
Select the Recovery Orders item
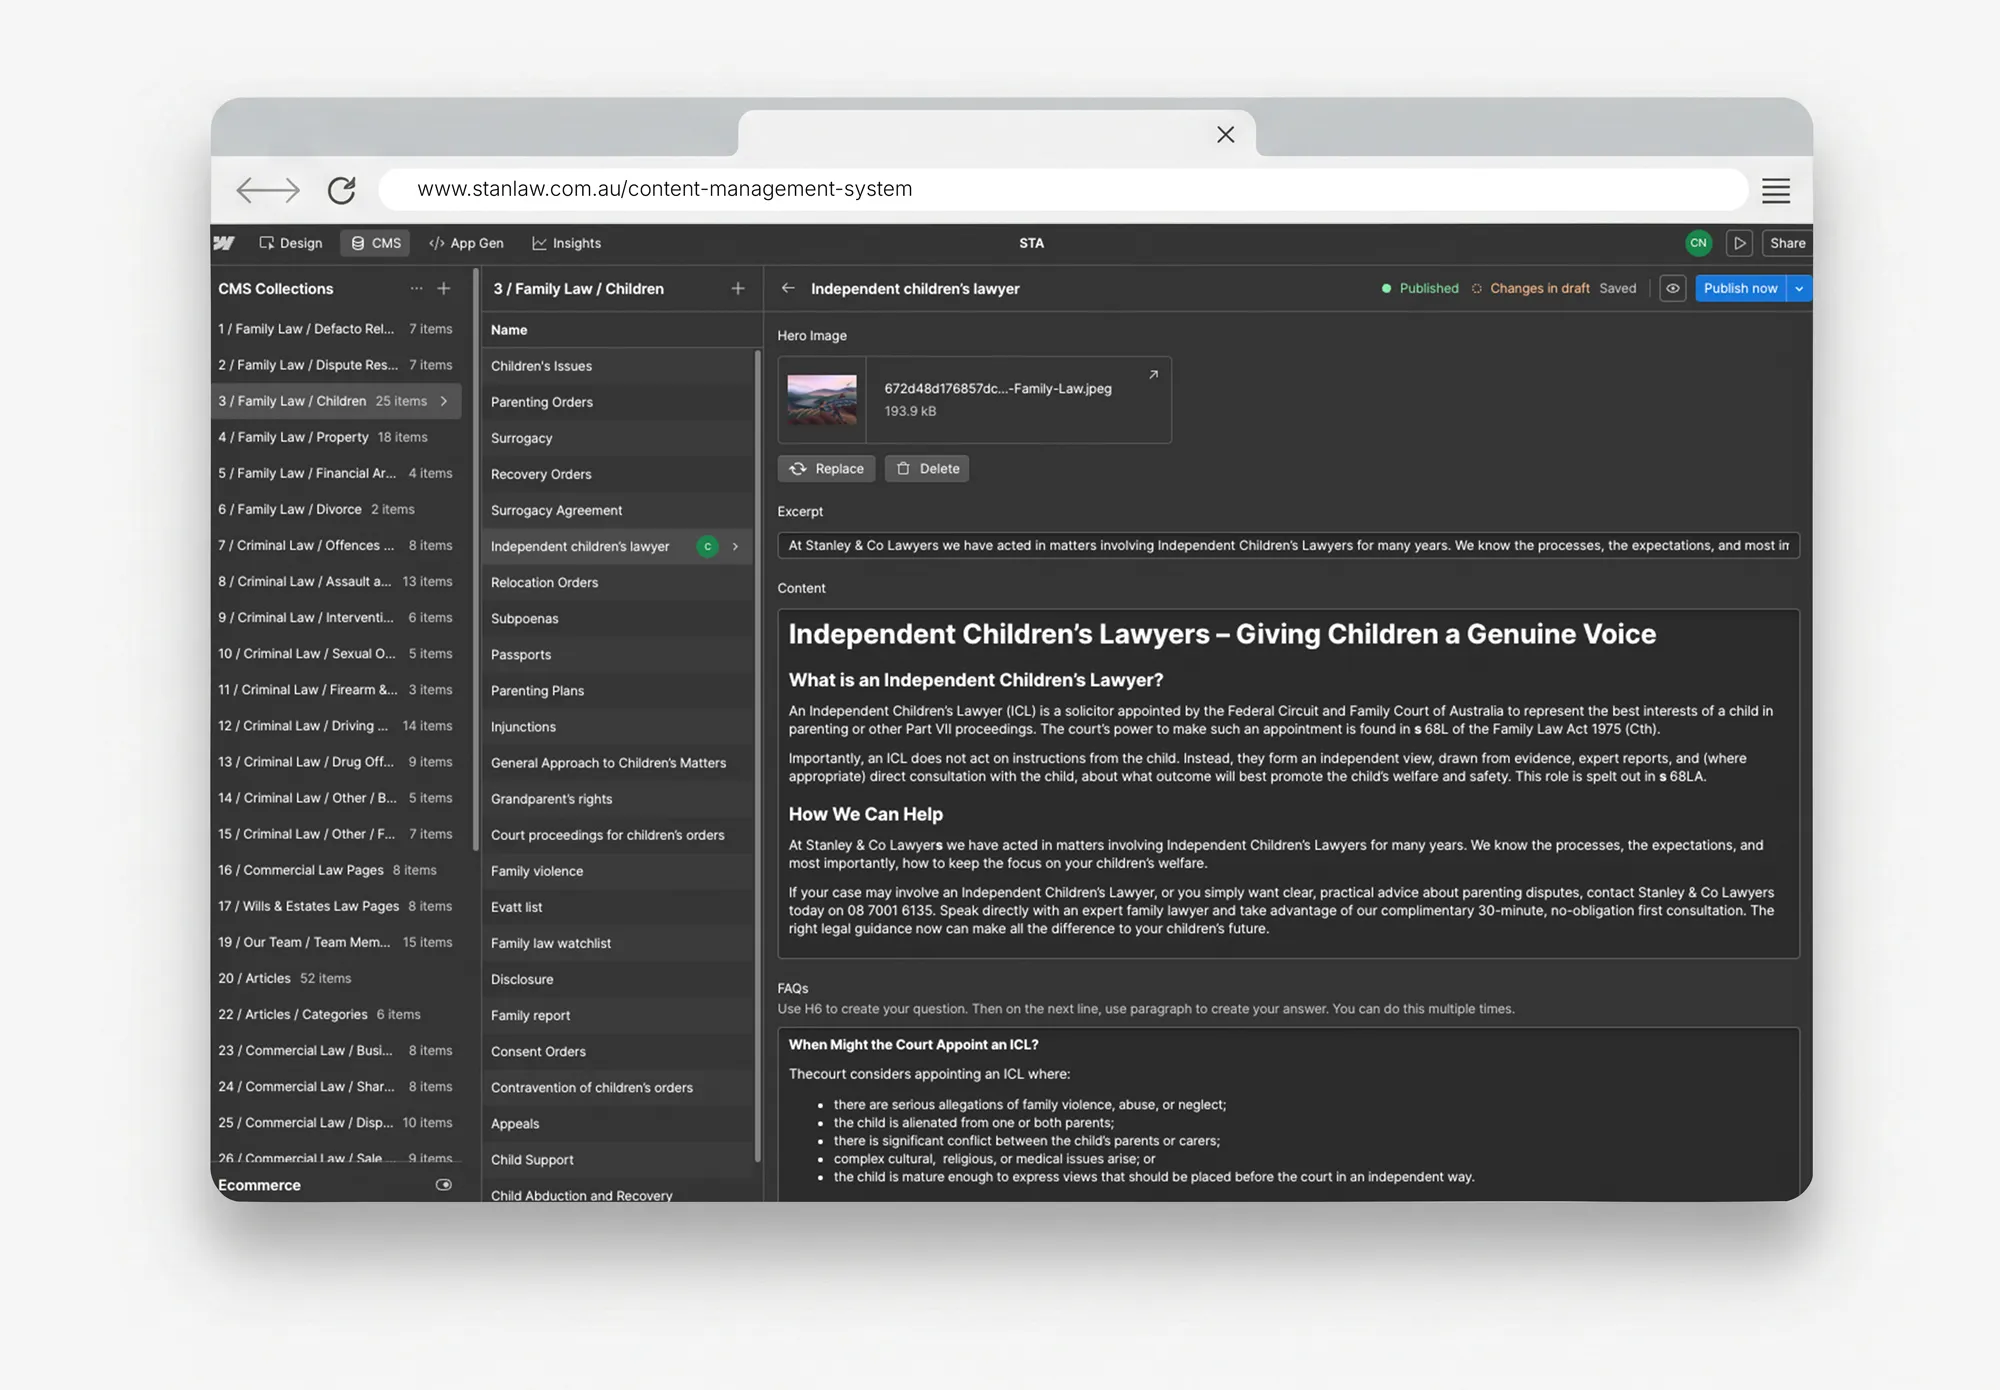tap(617, 474)
